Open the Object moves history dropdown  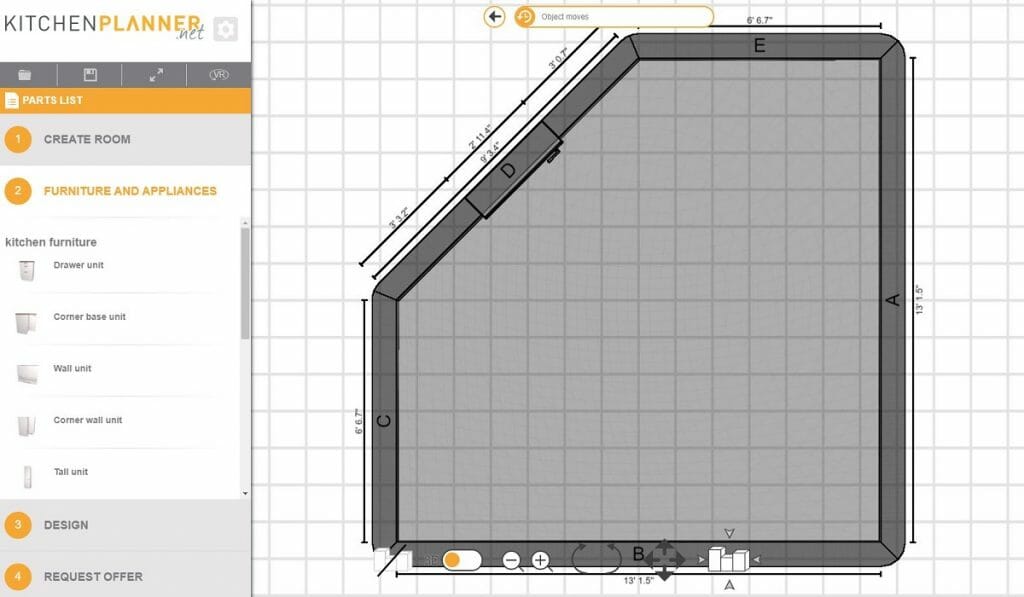pyautogui.click(x=613, y=16)
